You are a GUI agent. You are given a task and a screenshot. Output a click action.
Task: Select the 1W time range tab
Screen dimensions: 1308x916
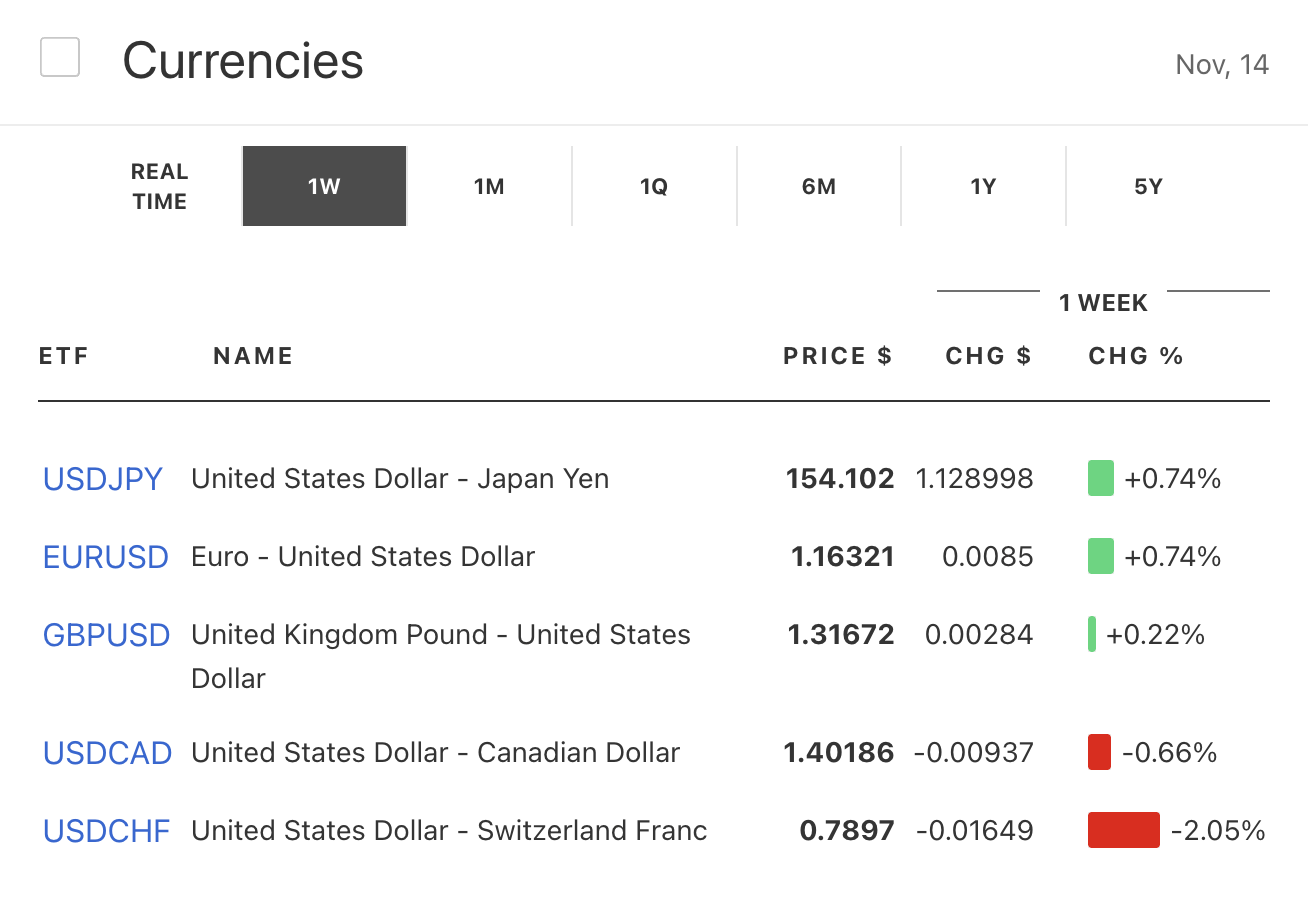(324, 187)
